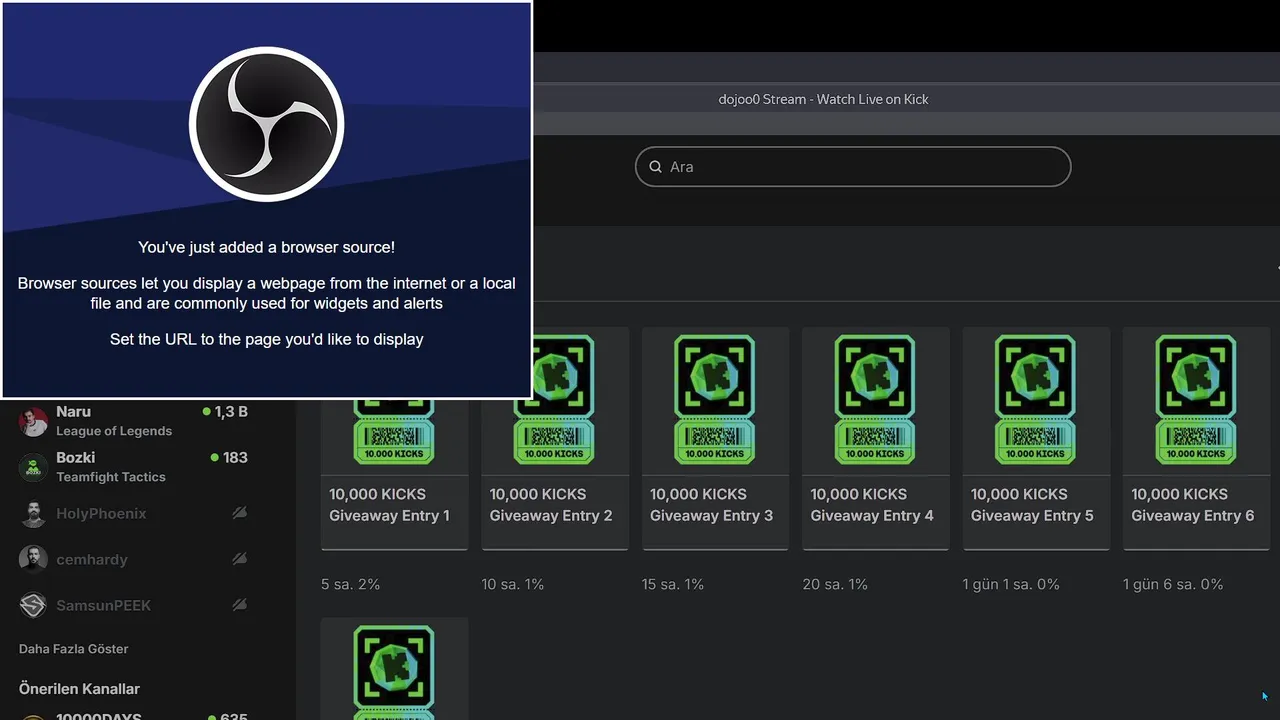Select 10,000 KICKS Giveaway Entry 3 title
Viewport: 1280px width, 720px height.
(711, 505)
